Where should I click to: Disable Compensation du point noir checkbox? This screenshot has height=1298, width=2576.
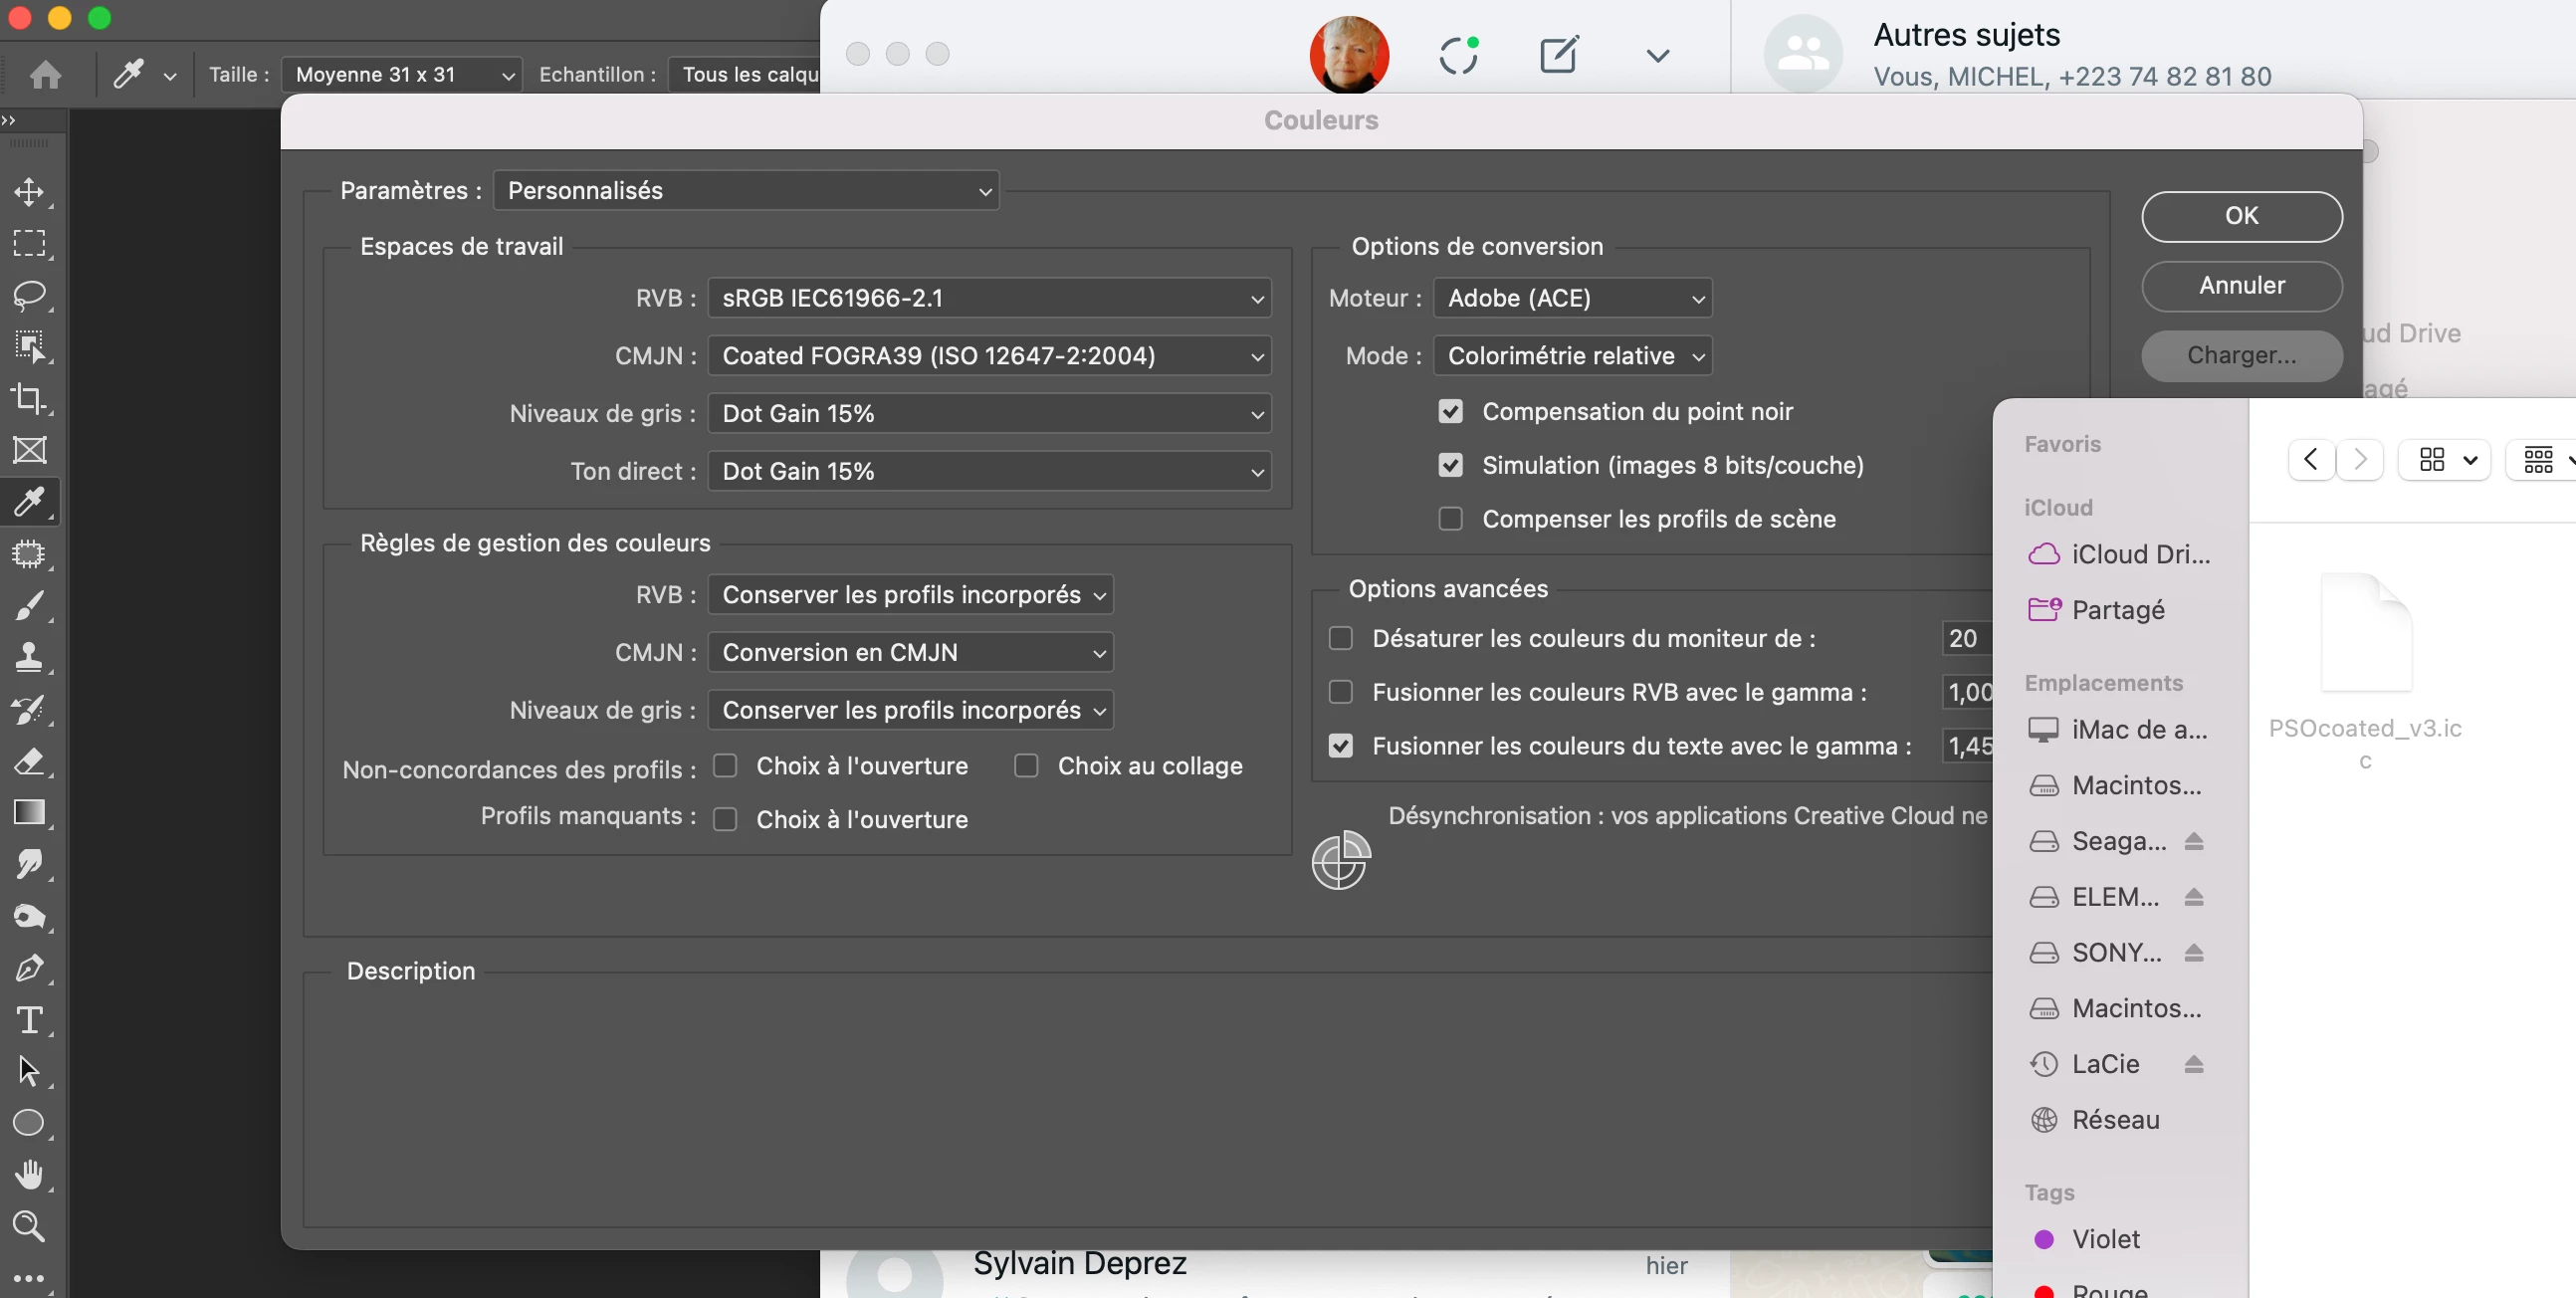click(1450, 412)
